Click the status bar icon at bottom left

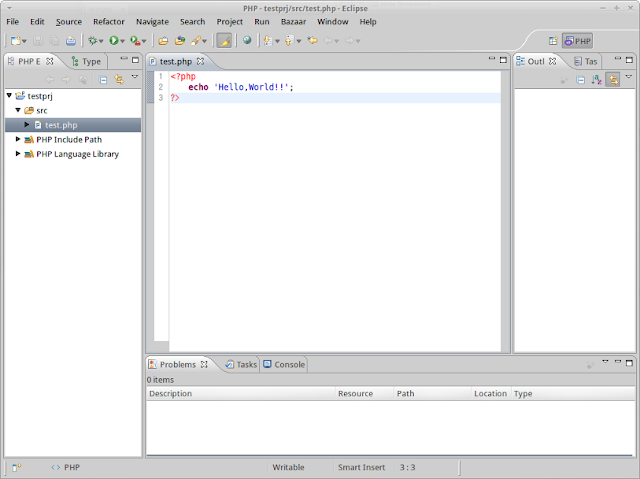pos(16,468)
